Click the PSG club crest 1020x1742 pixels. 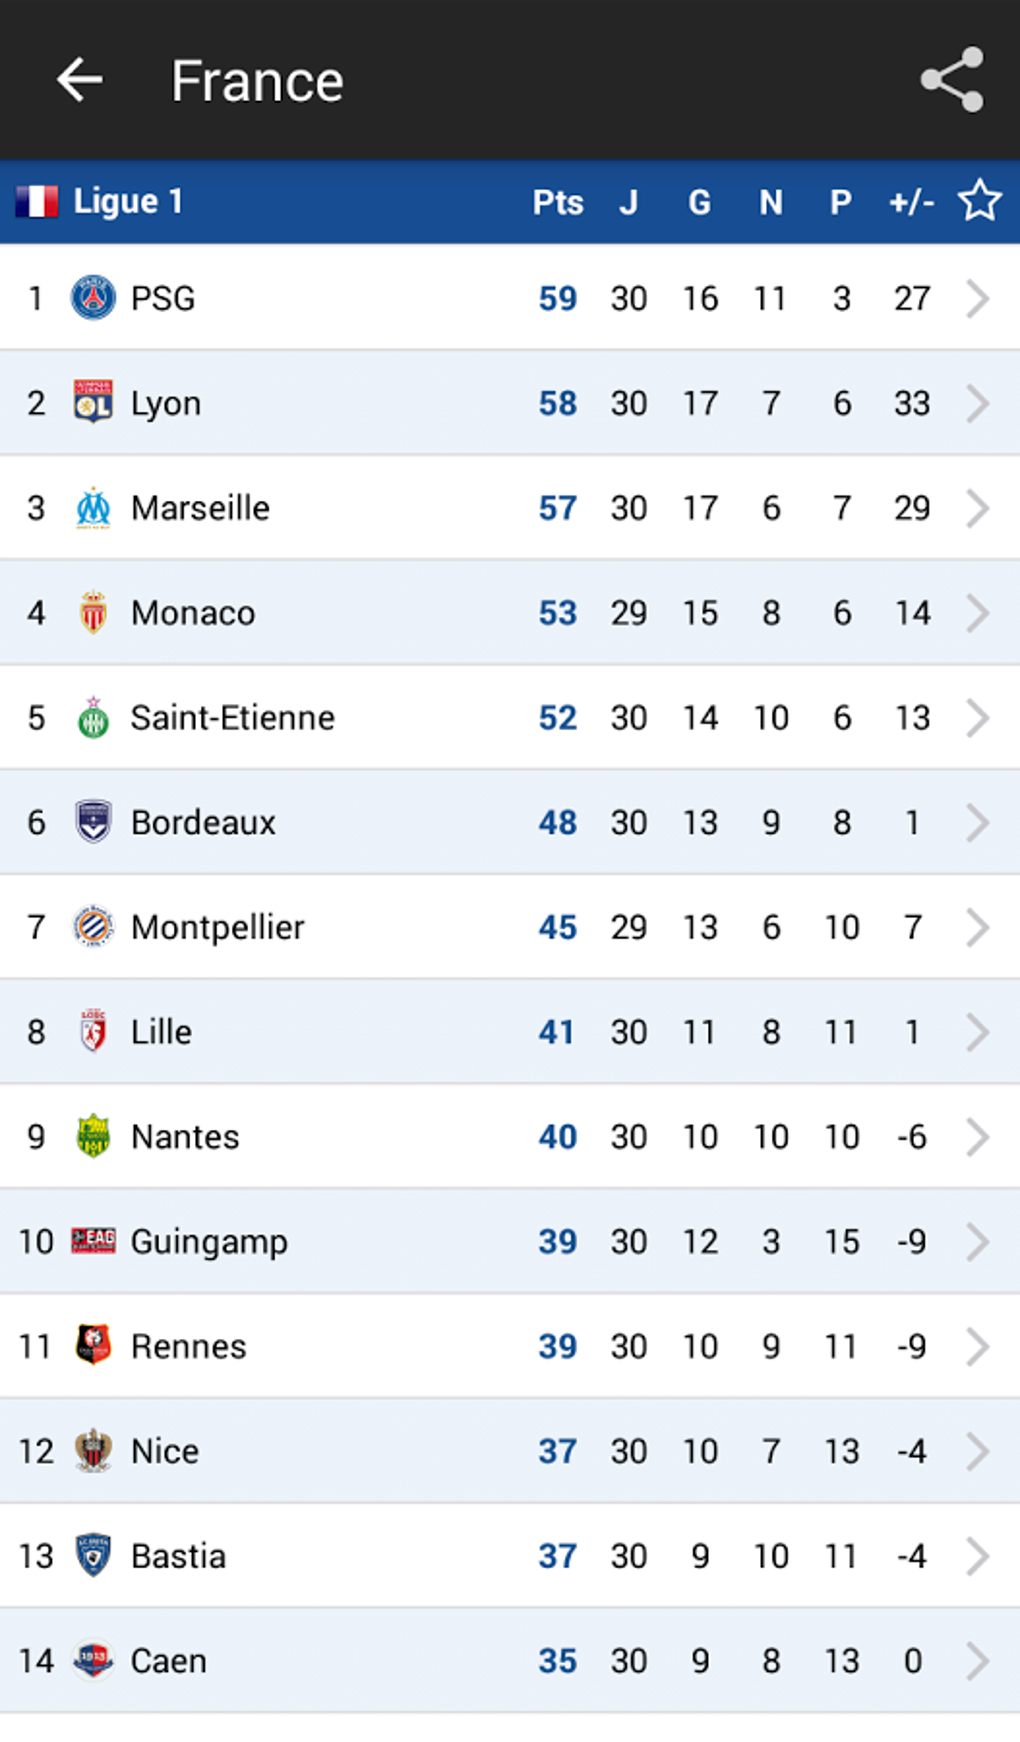93,298
